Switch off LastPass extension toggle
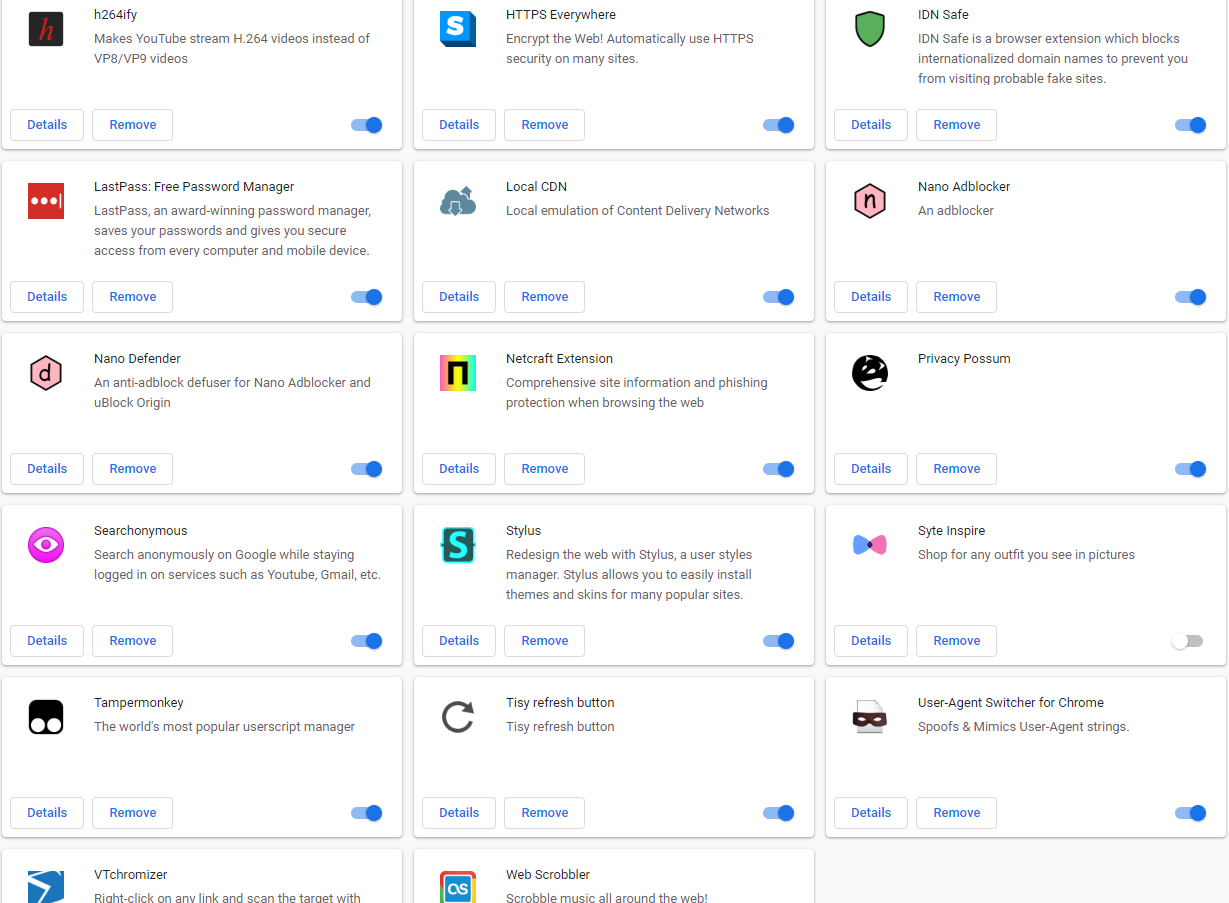 [x=367, y=297]
